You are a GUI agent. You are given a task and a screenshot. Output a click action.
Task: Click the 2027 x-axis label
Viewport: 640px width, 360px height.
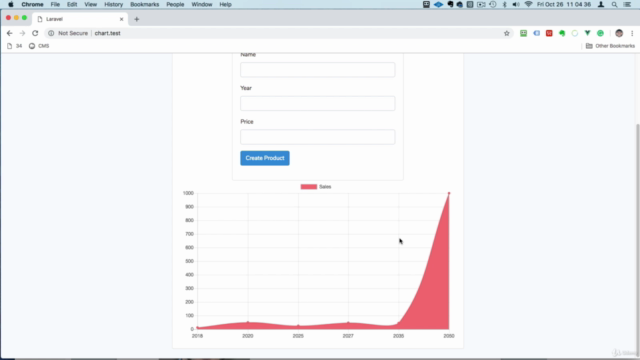tap(348, 336)
